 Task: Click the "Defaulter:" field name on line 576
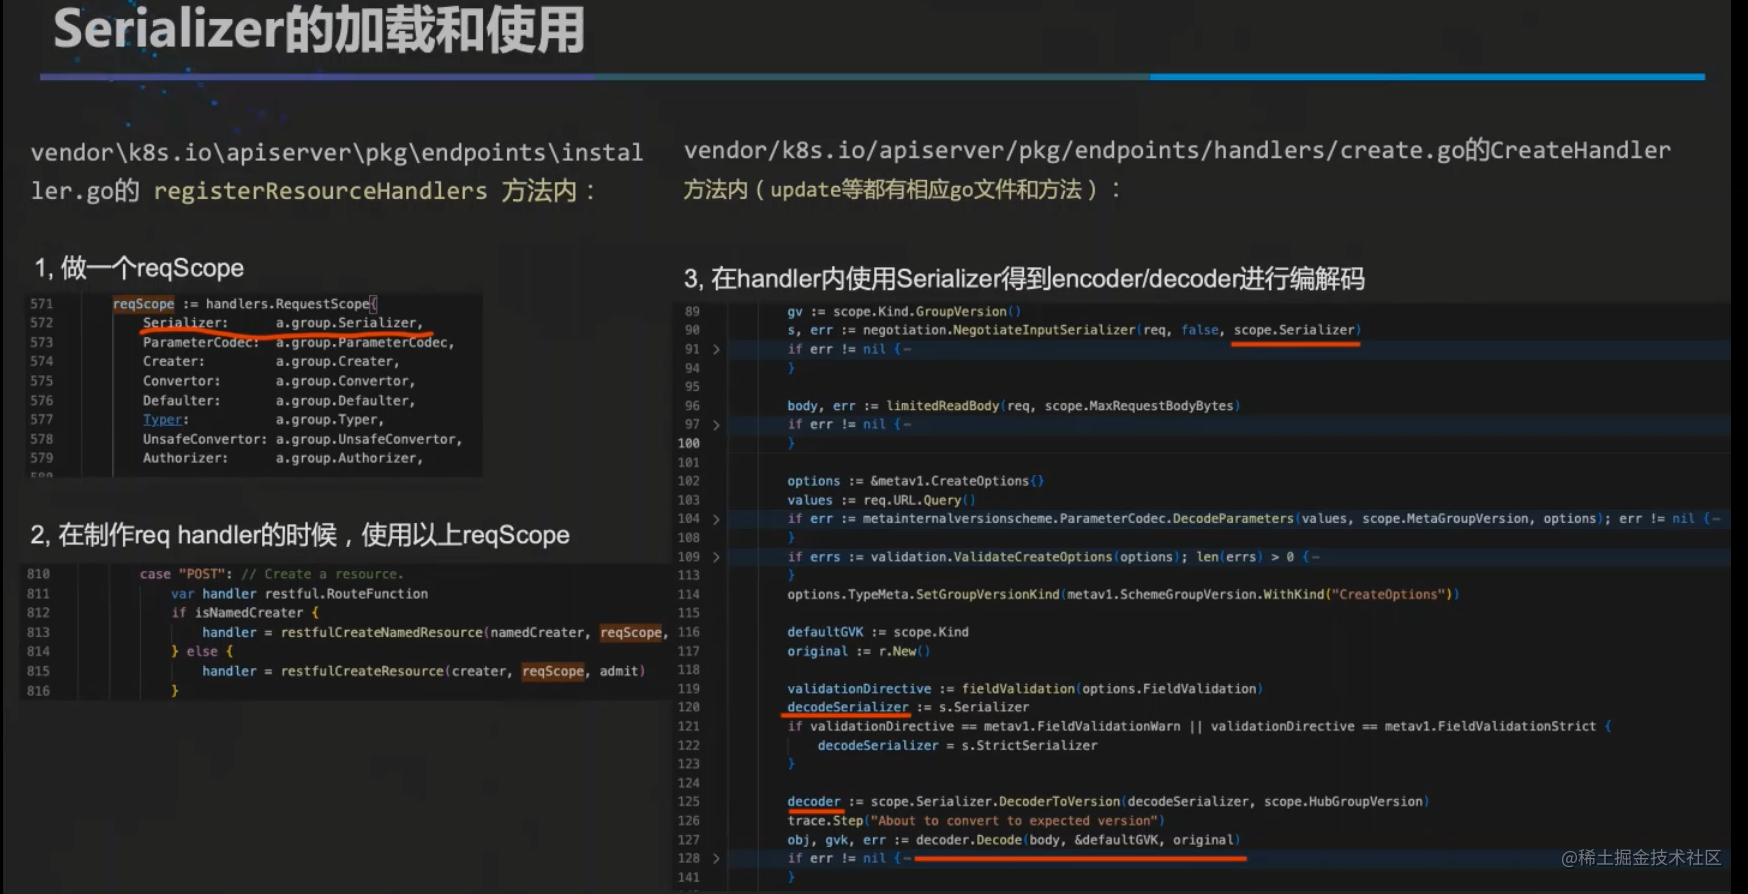point(182,400)
